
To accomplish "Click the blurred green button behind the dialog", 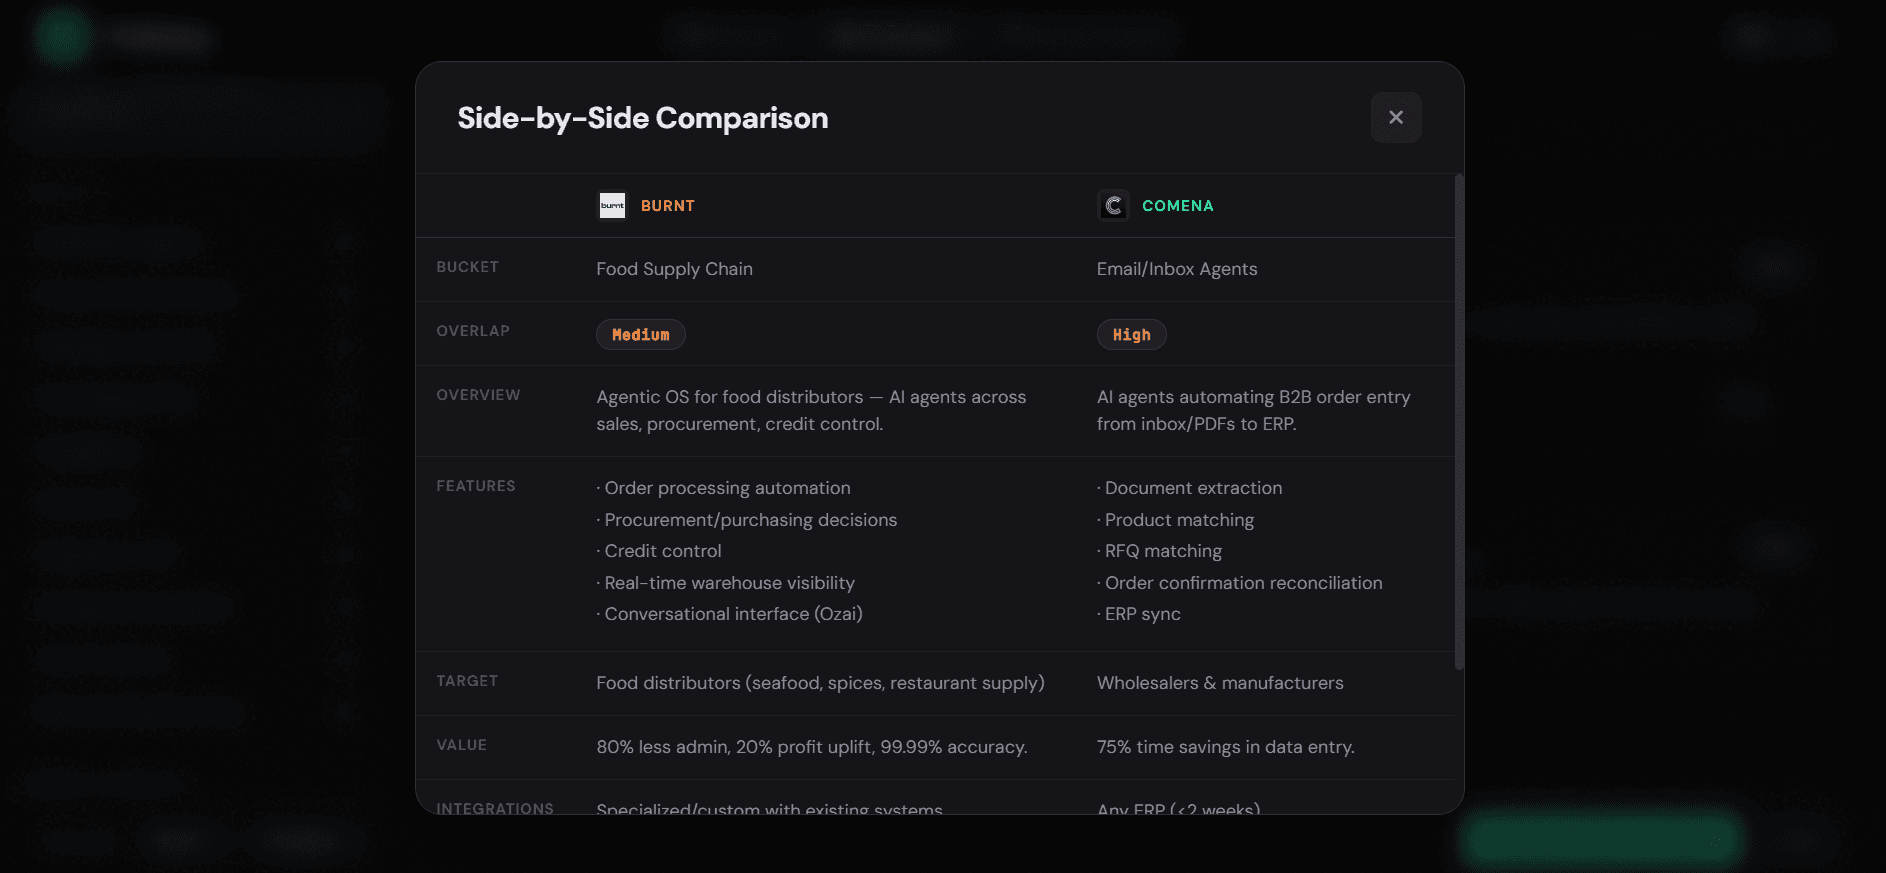I will point(1603,838).
